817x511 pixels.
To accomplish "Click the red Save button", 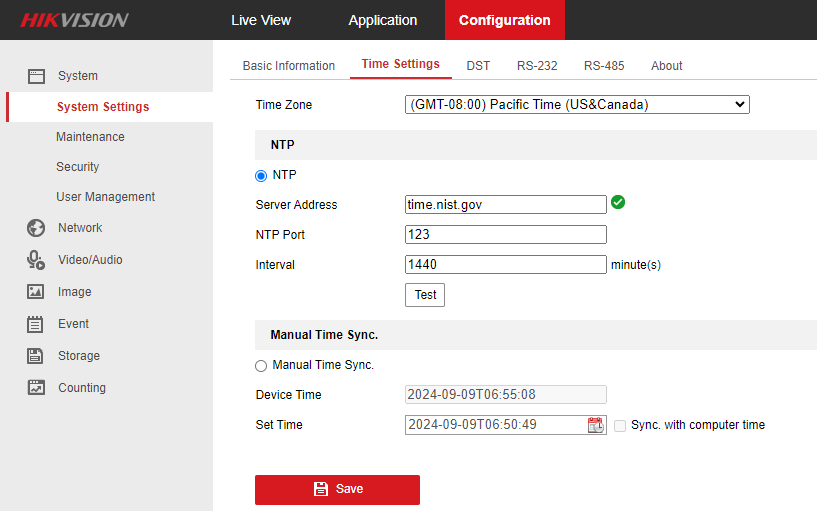I will click(337, 489).
